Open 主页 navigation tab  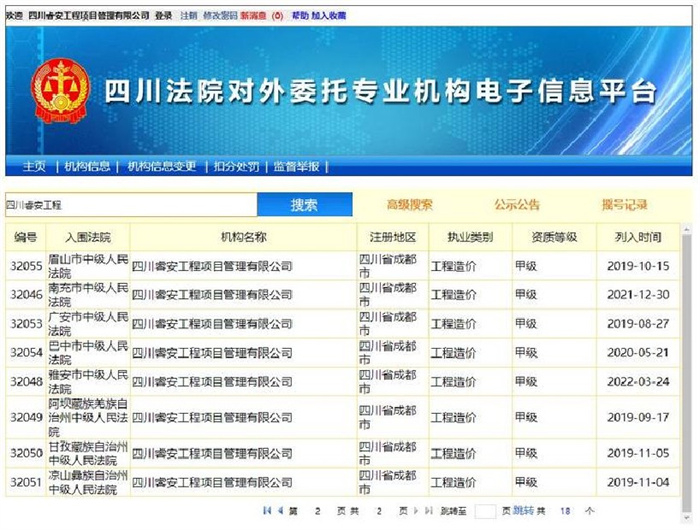[x=34, y=167]
